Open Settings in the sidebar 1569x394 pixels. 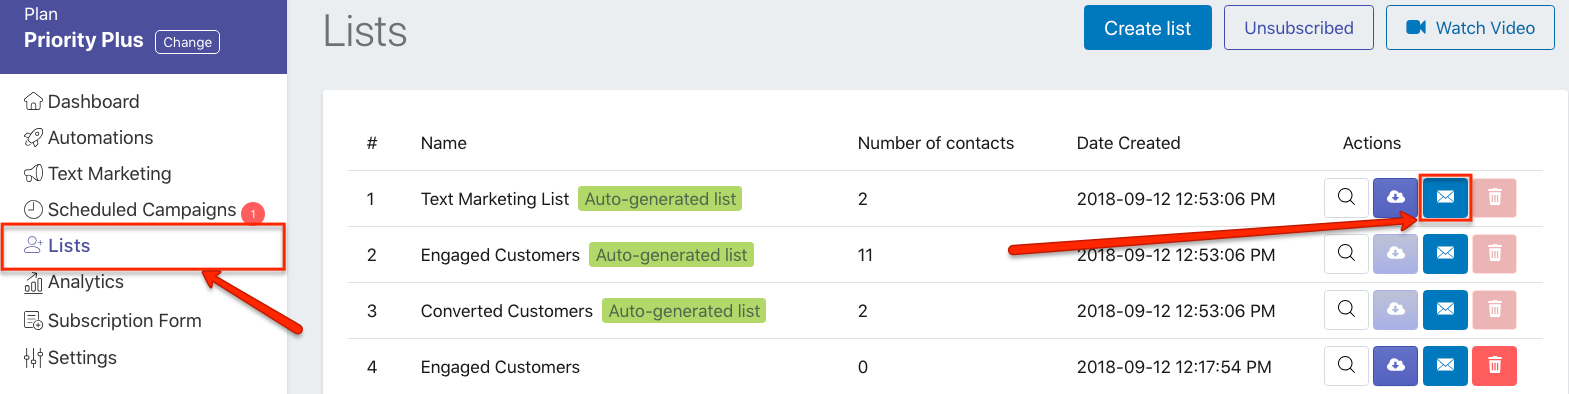[x=70, y=357]
